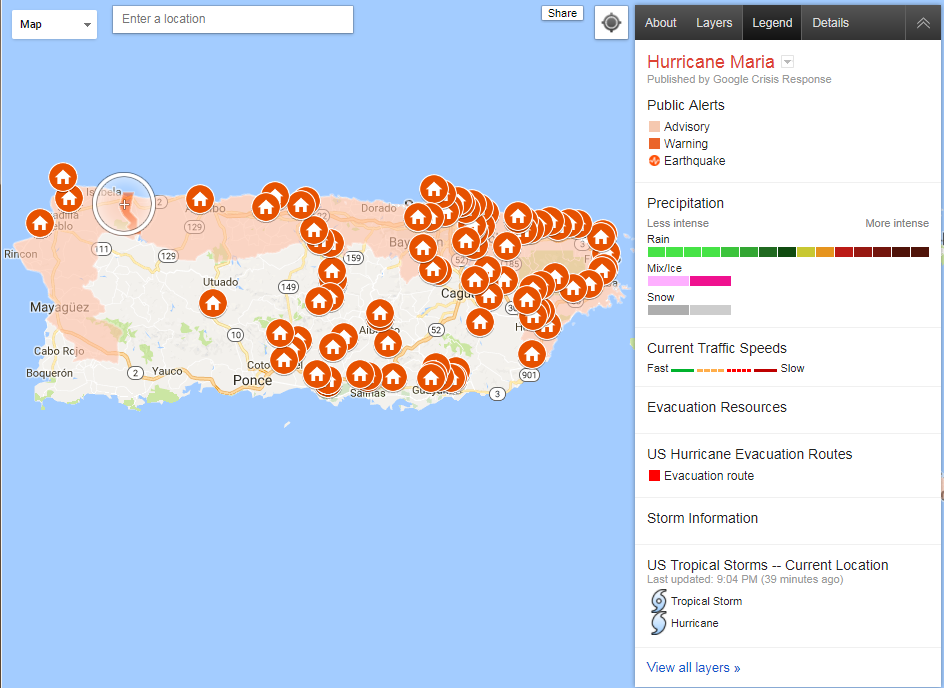
Task: Click the Cabo Rojo label
Action: (59, 351)
